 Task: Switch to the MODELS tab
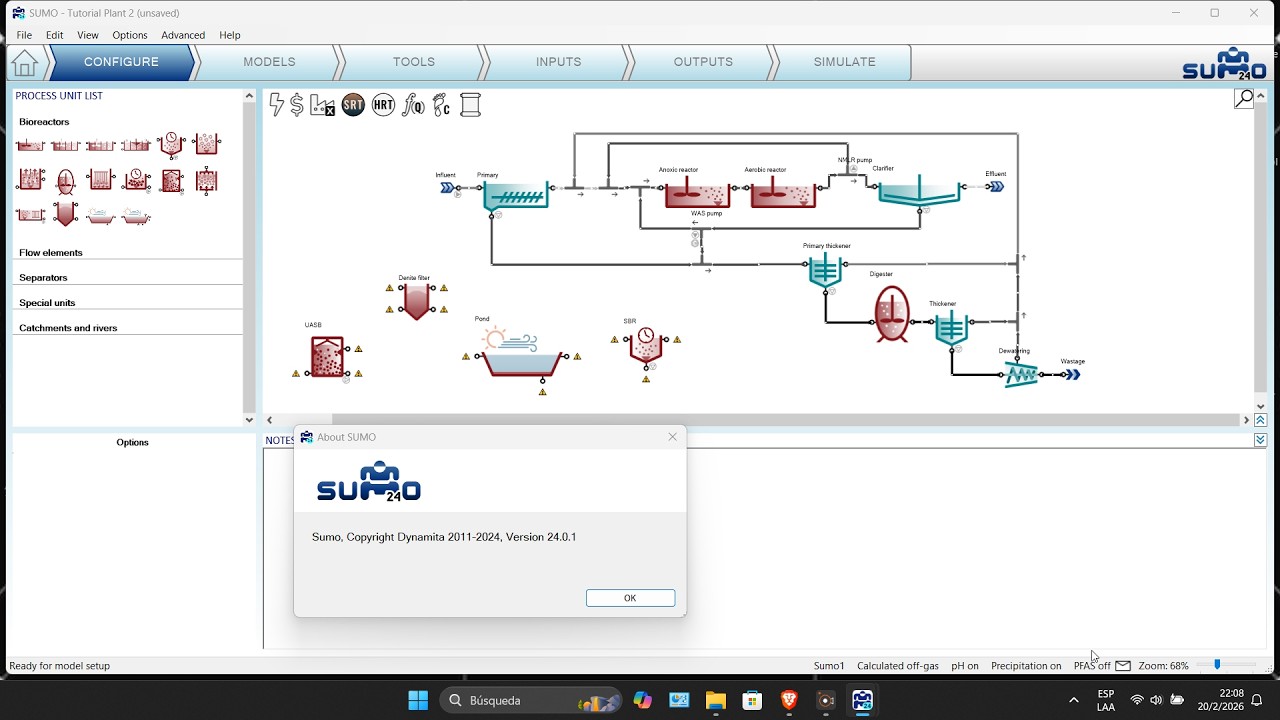tap(269, 62)
